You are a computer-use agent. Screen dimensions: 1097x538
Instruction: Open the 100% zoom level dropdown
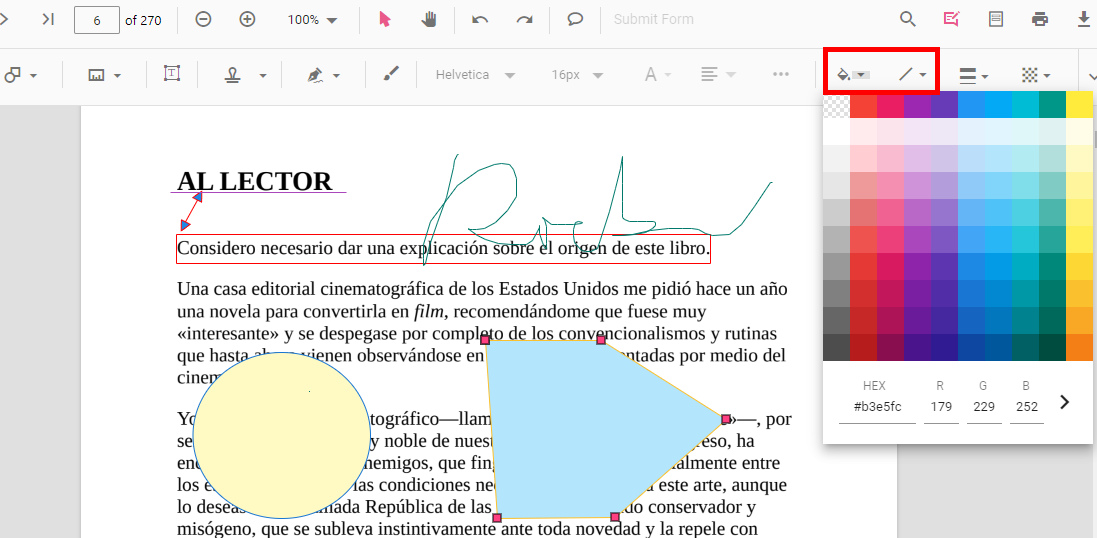pos(312,20)
